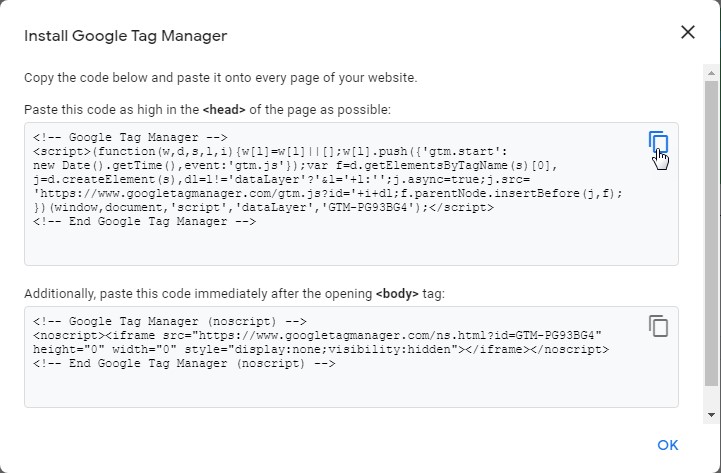
Task: Copy the body noscript code snippet
Action: (x=657, y=326)
